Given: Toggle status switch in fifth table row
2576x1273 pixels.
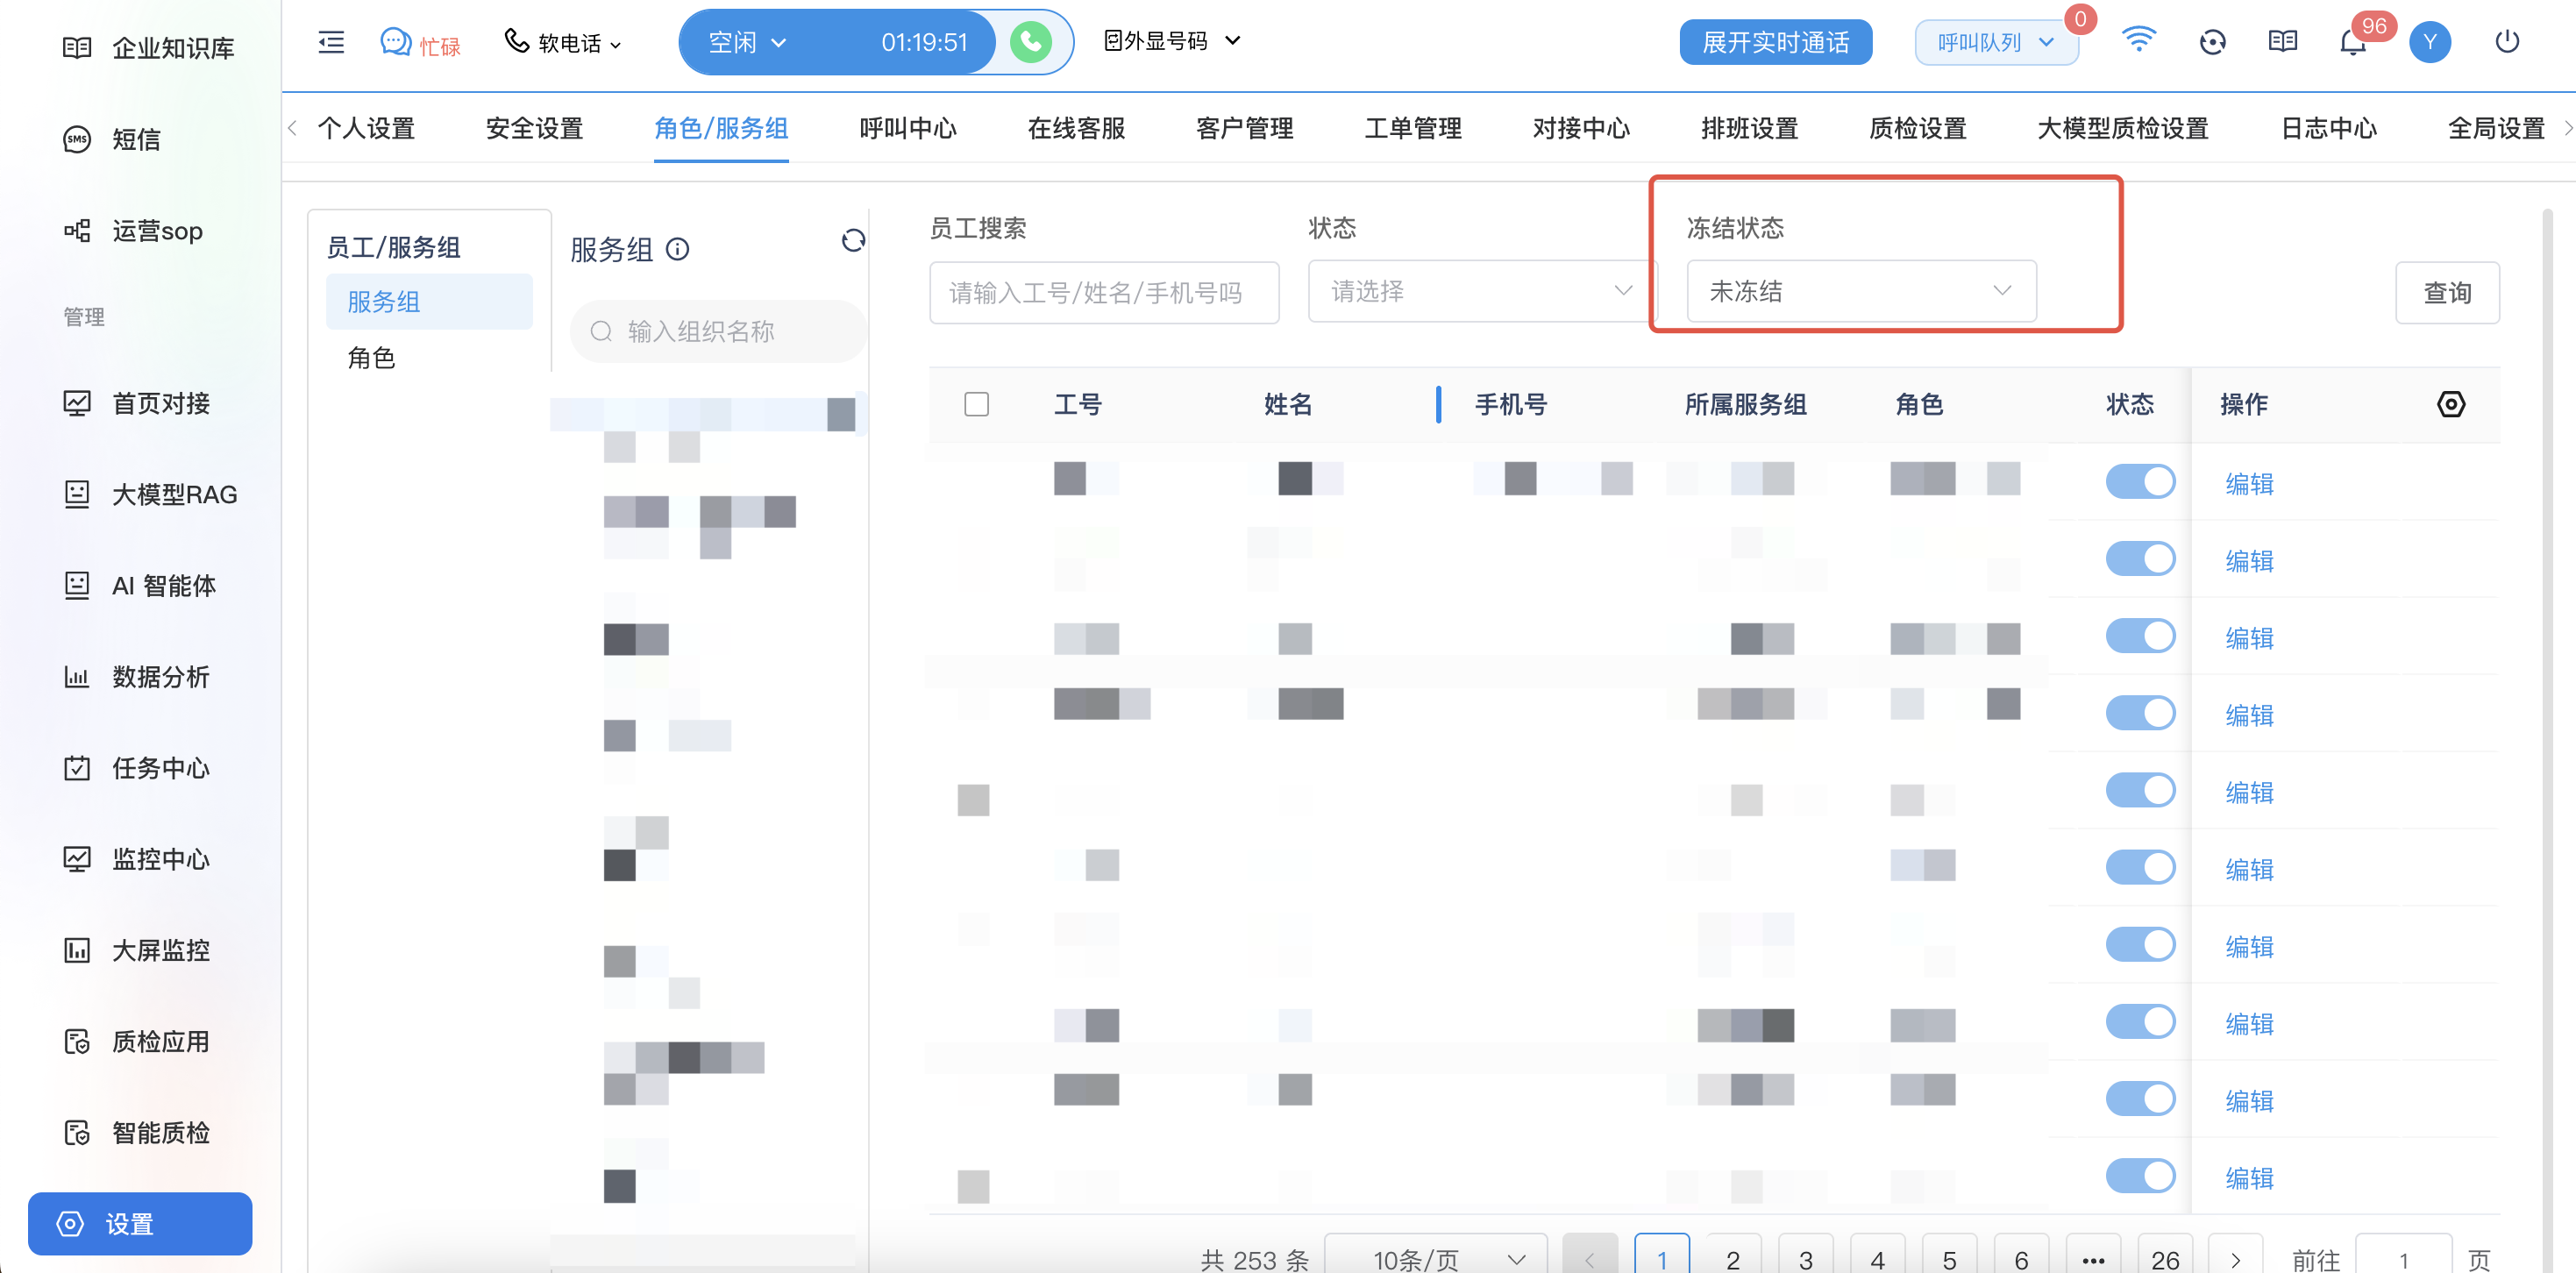Looking at the screenshot, I should (x=2140, y=790).
